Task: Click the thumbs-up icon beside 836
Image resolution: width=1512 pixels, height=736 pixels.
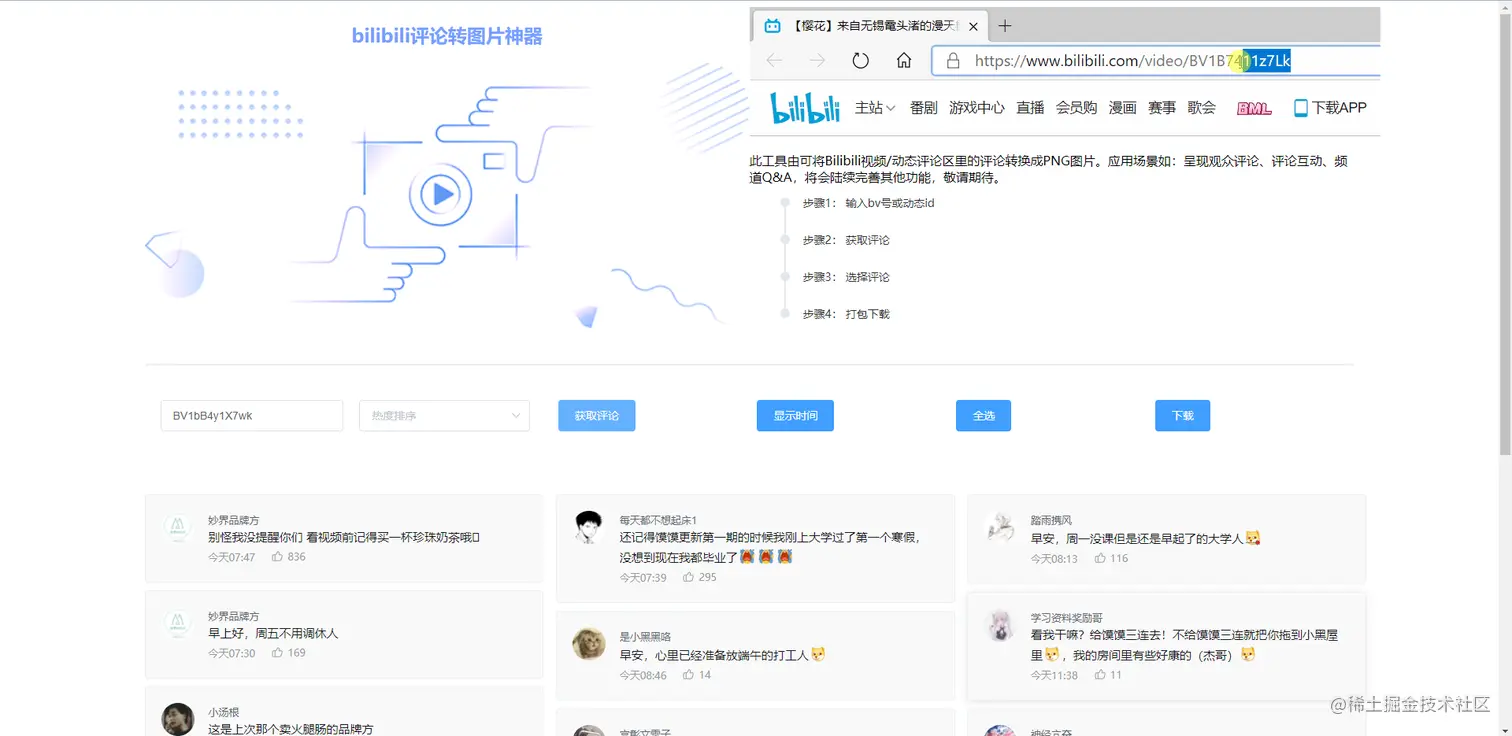Action: click(277, 557)
